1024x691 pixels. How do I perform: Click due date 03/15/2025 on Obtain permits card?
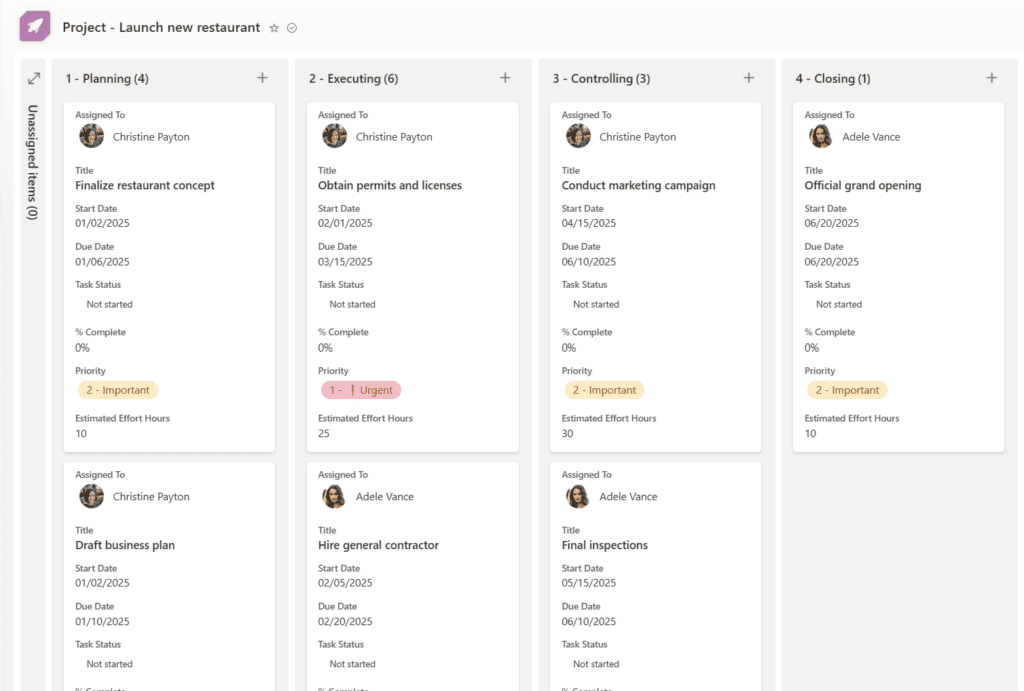point(345,262)
